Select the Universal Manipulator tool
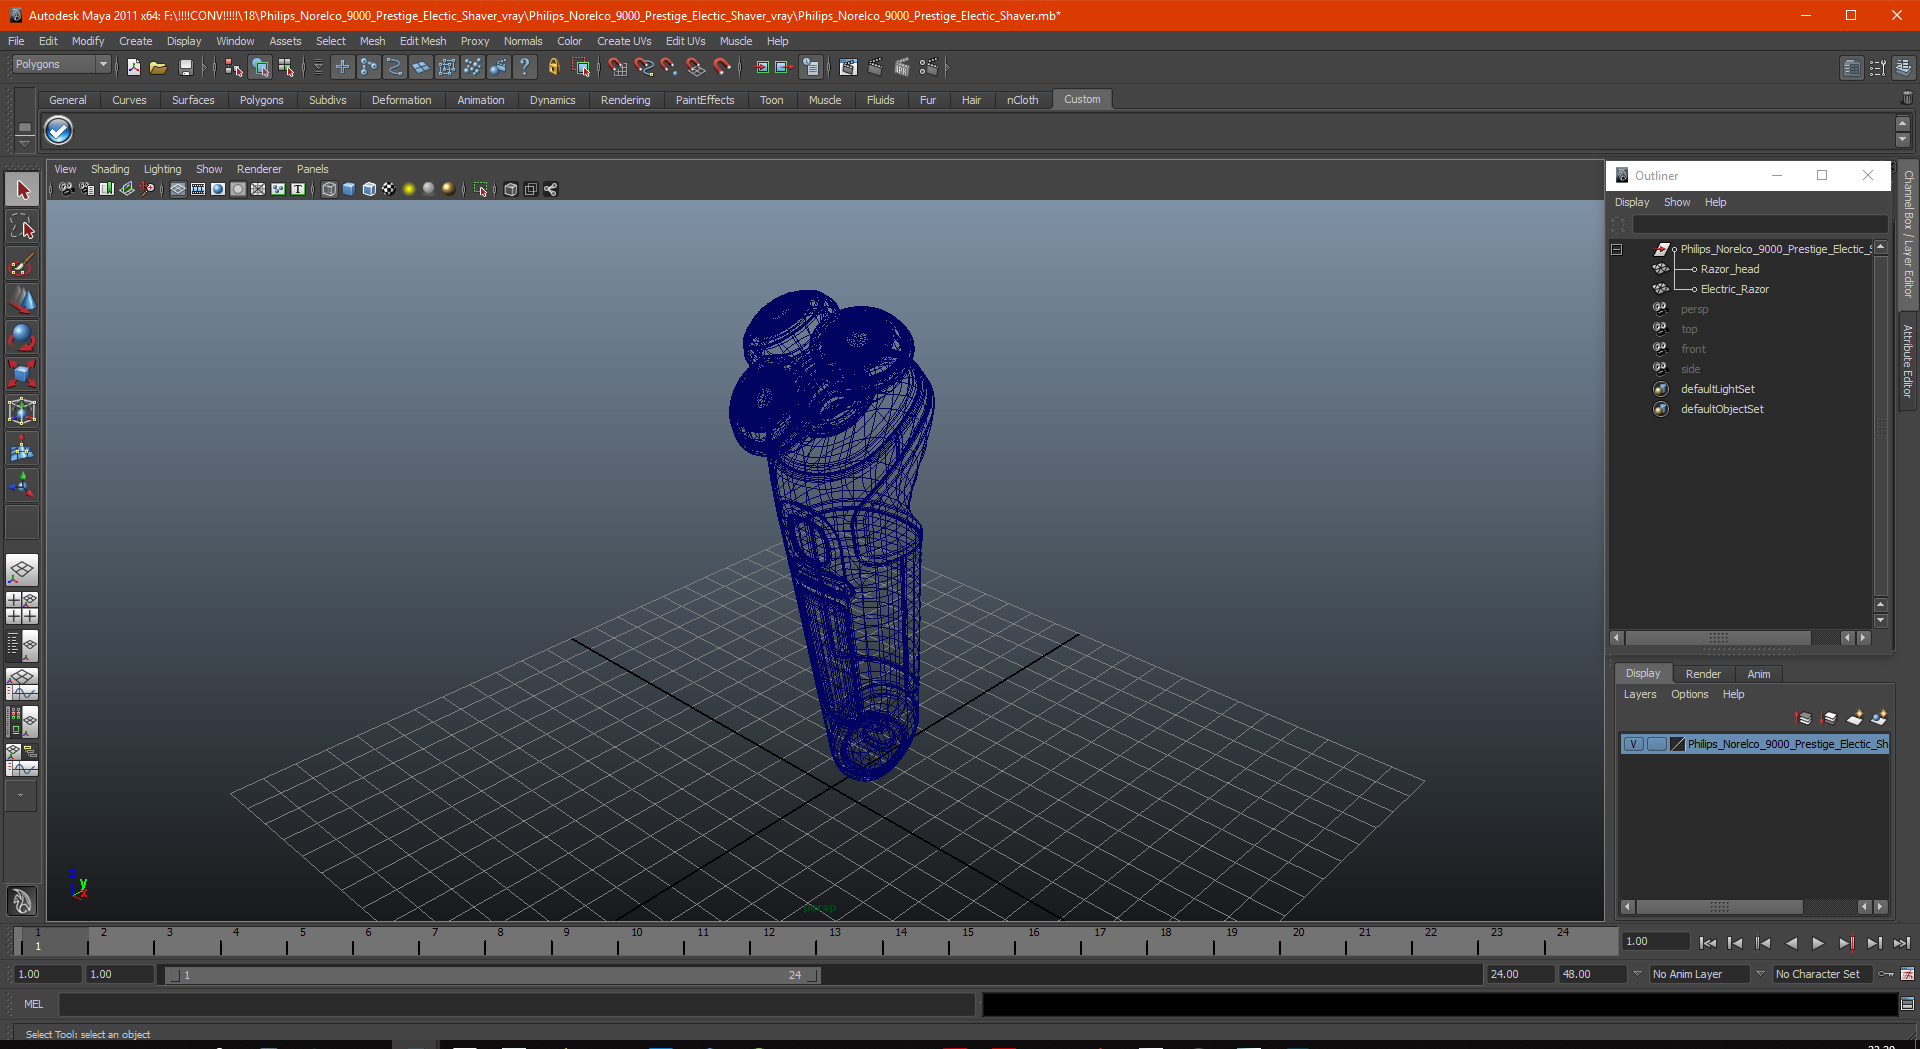1920x1049 pixels. [22, 411]
